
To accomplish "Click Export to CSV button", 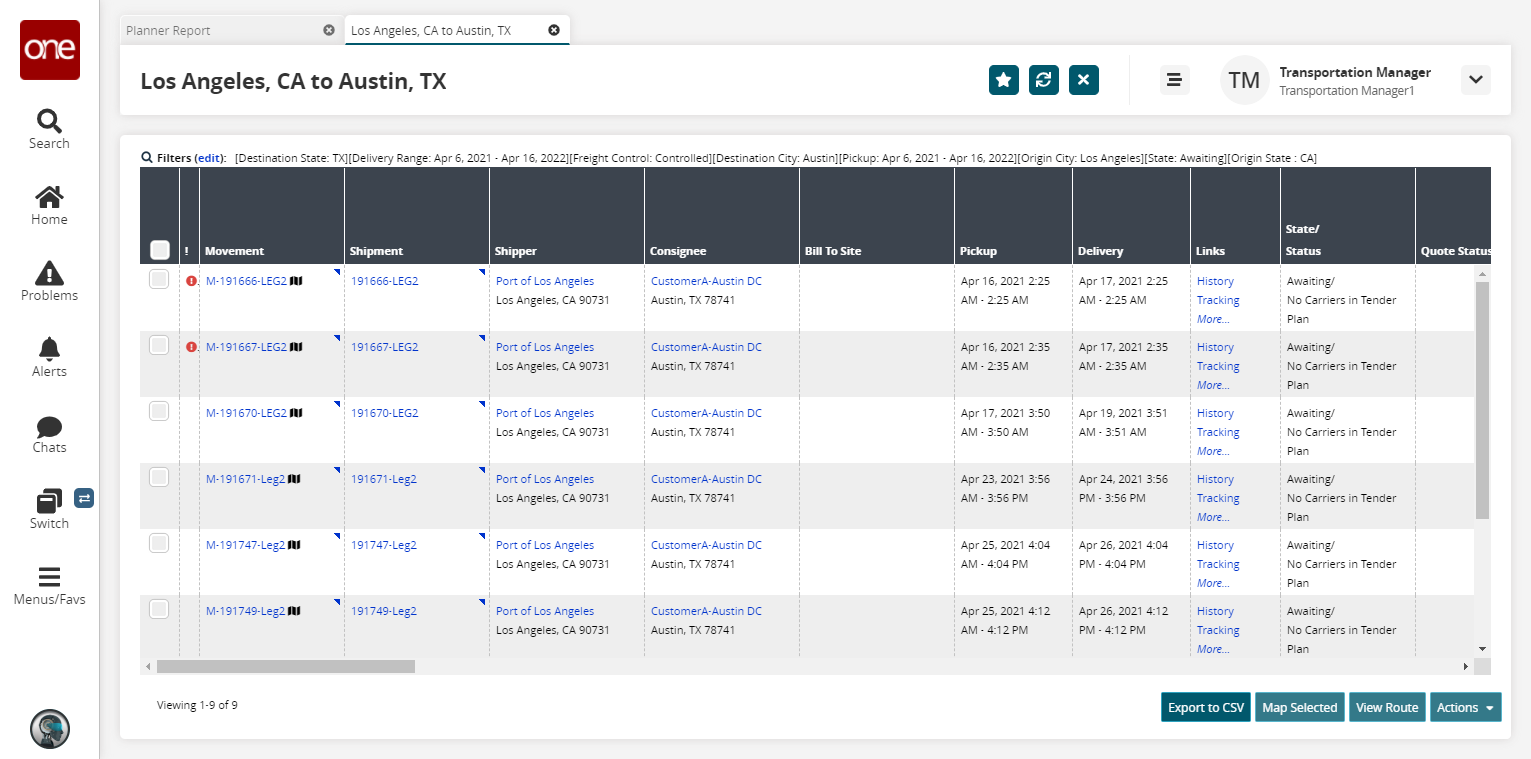I will [1205, 707].
